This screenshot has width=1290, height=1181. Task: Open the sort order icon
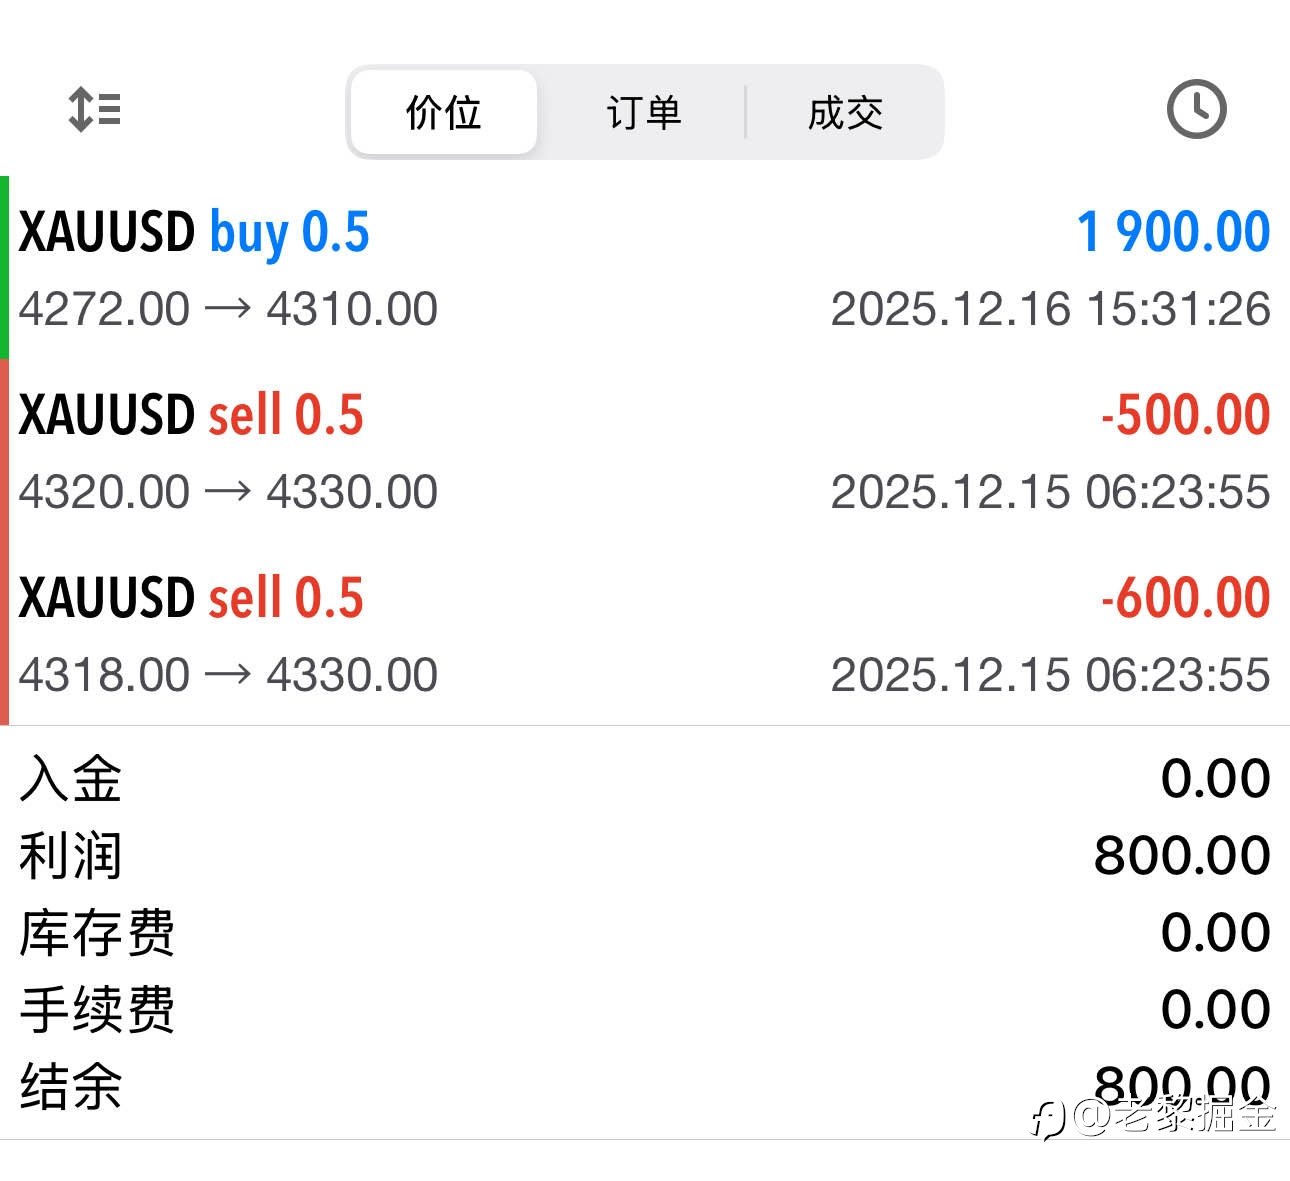point(95,109)
